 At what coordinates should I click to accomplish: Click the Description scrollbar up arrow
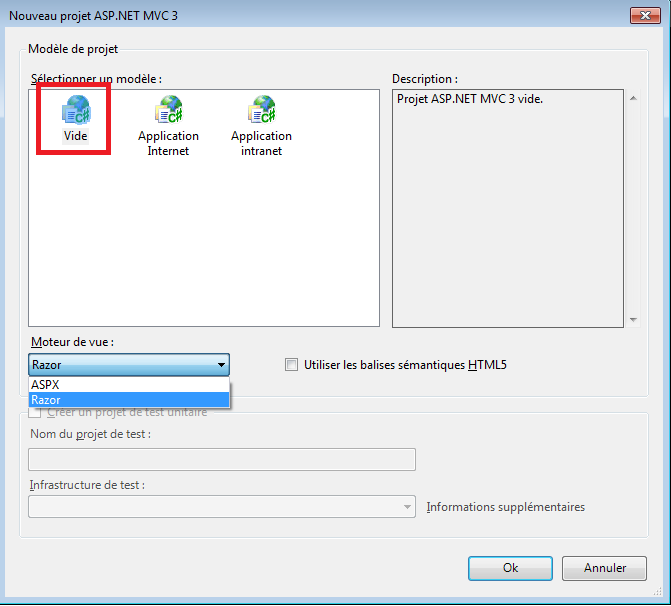coord(633,98)
